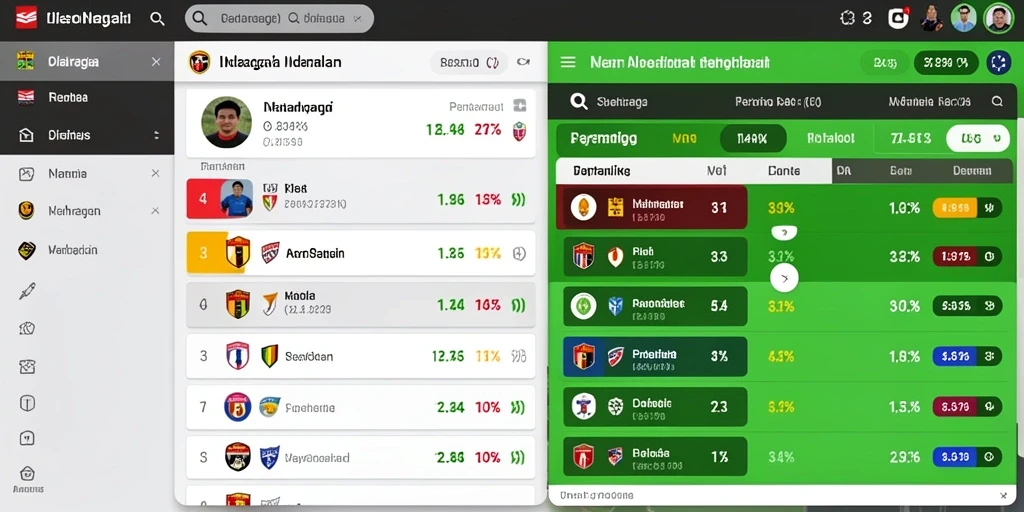1024x512 pixels.
Task: Click the round dark blue icon at green header right
Action: 998,62
